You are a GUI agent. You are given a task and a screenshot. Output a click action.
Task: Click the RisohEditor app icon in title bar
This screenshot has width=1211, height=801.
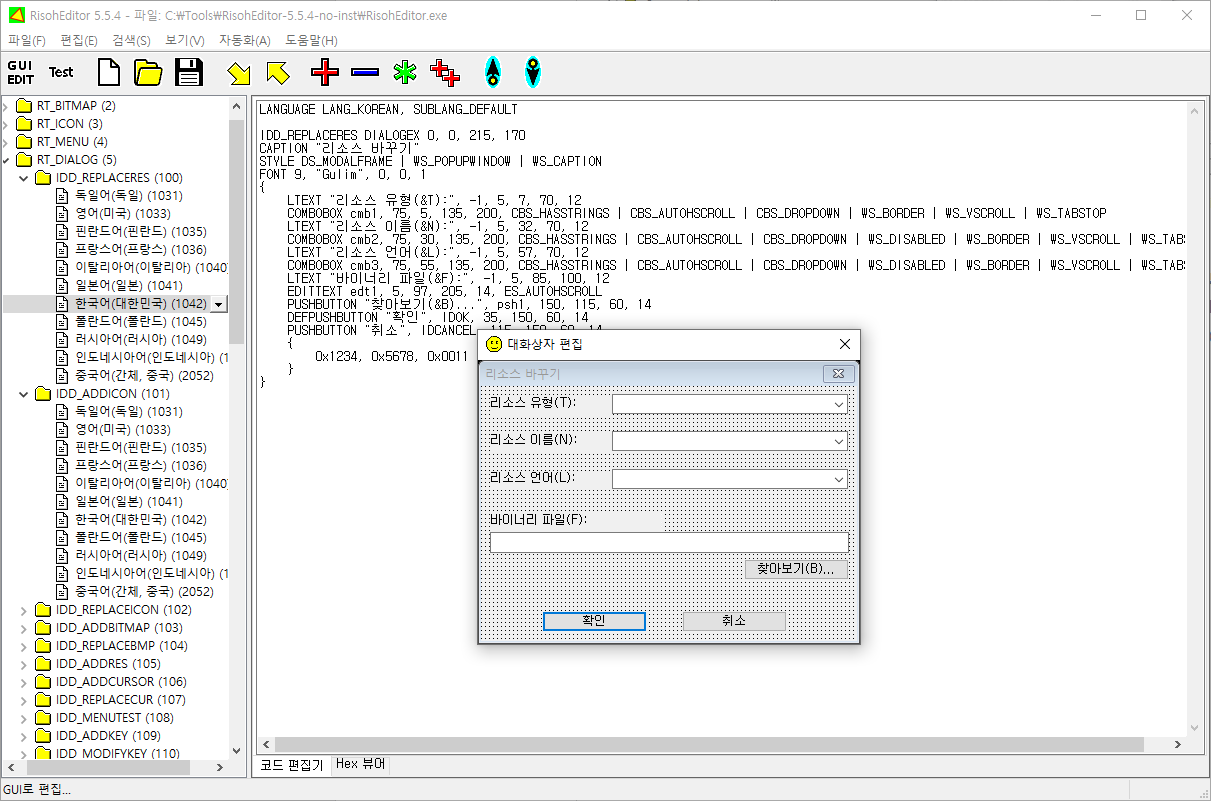pyautogui.click(x=15, y=15)
